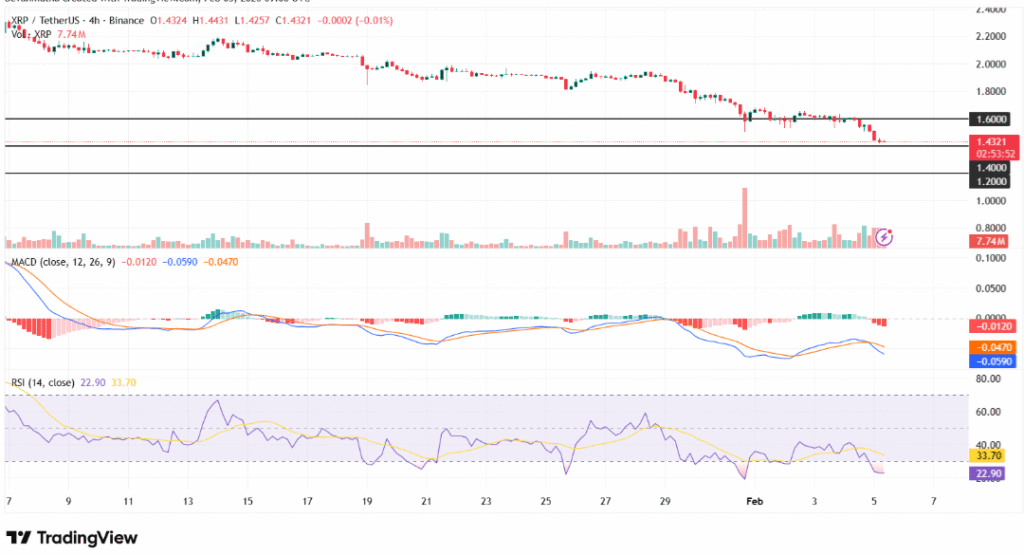Click the Feb label on the time axis
The width and height of the screenshot is (1024, 555).
click(x=754, y=498)
